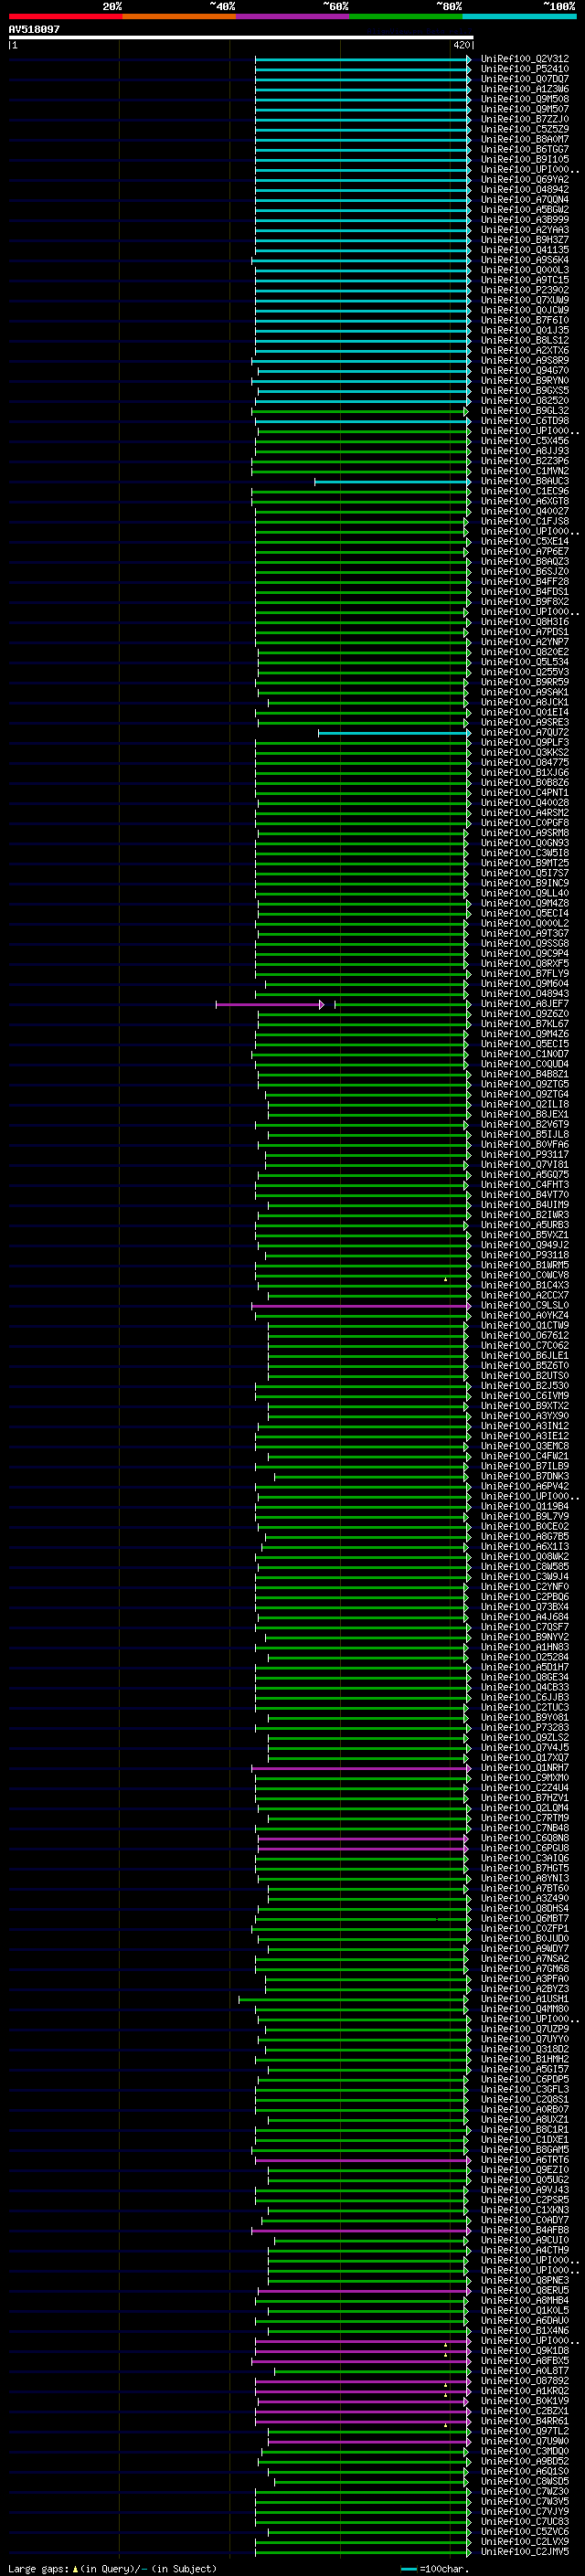Viewport: 585px width, 2576px height.
Task: Open hit UniRef100_Q2V312
Action: pyautogui.click(x=525, y=59)
